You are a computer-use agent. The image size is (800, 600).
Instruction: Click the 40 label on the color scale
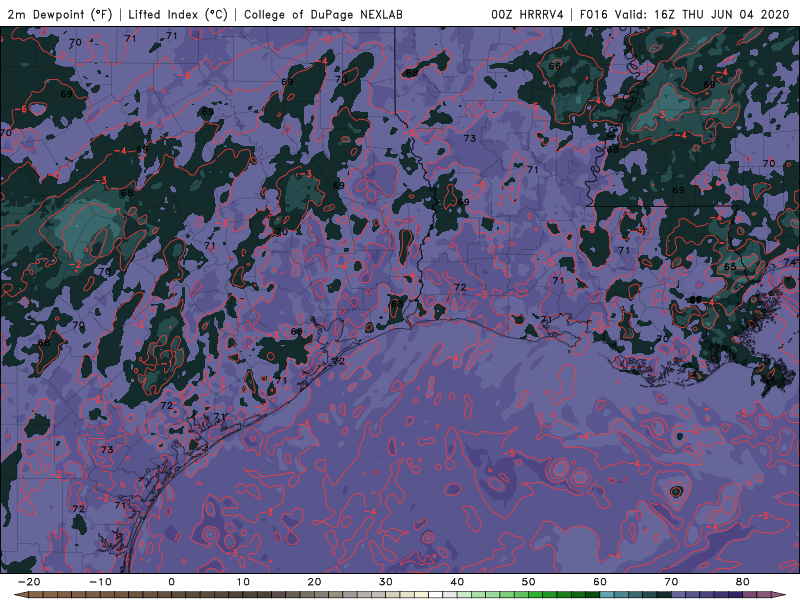tap(457, 582)
